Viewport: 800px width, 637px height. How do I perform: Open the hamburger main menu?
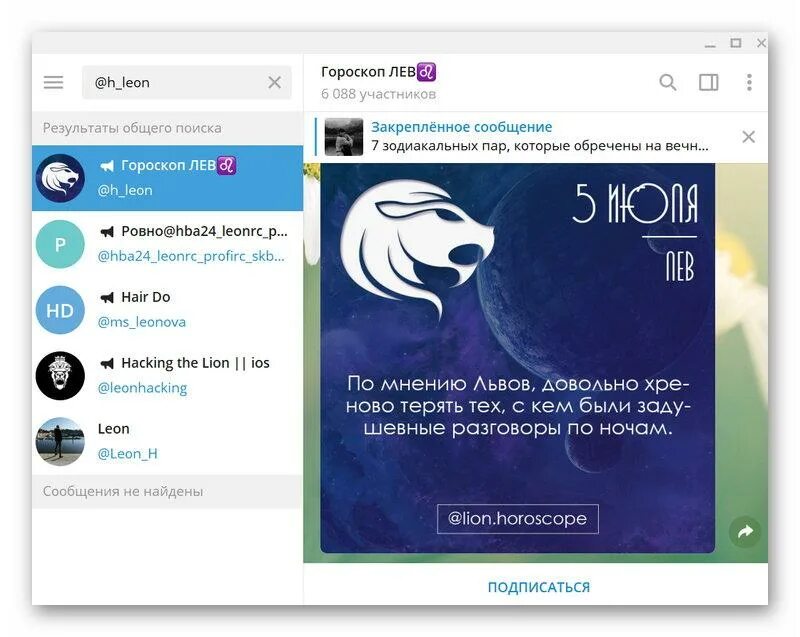click(54, 82)
